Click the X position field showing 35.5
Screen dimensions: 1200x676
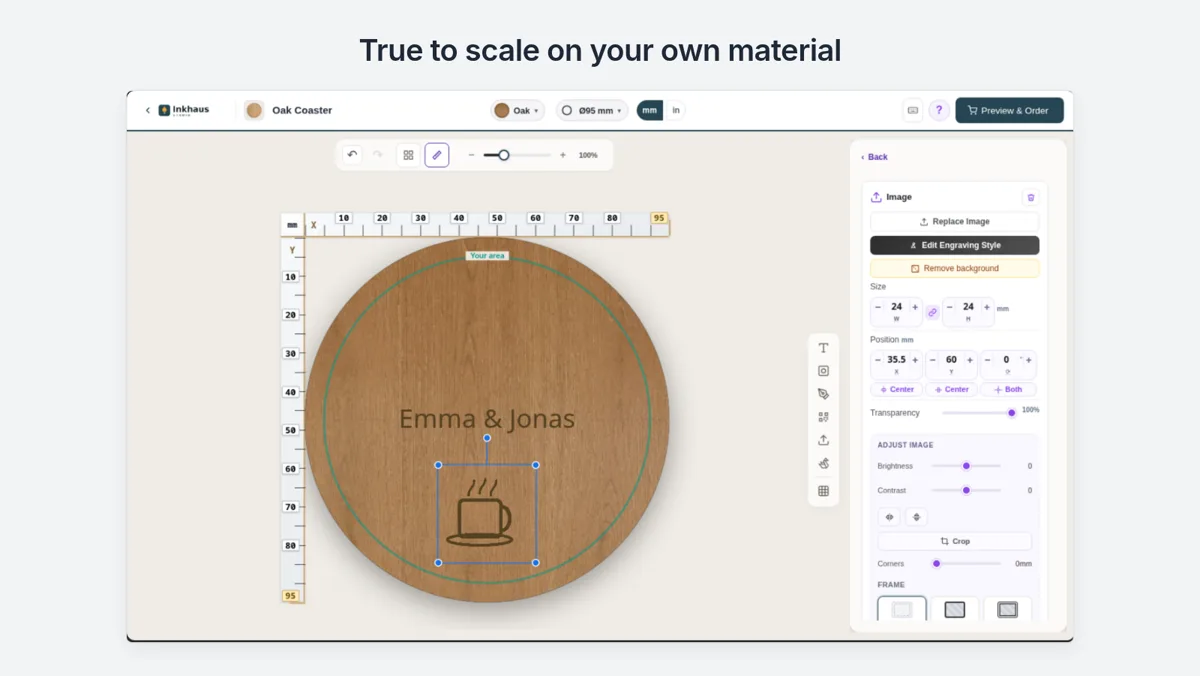tap(896, 360)
